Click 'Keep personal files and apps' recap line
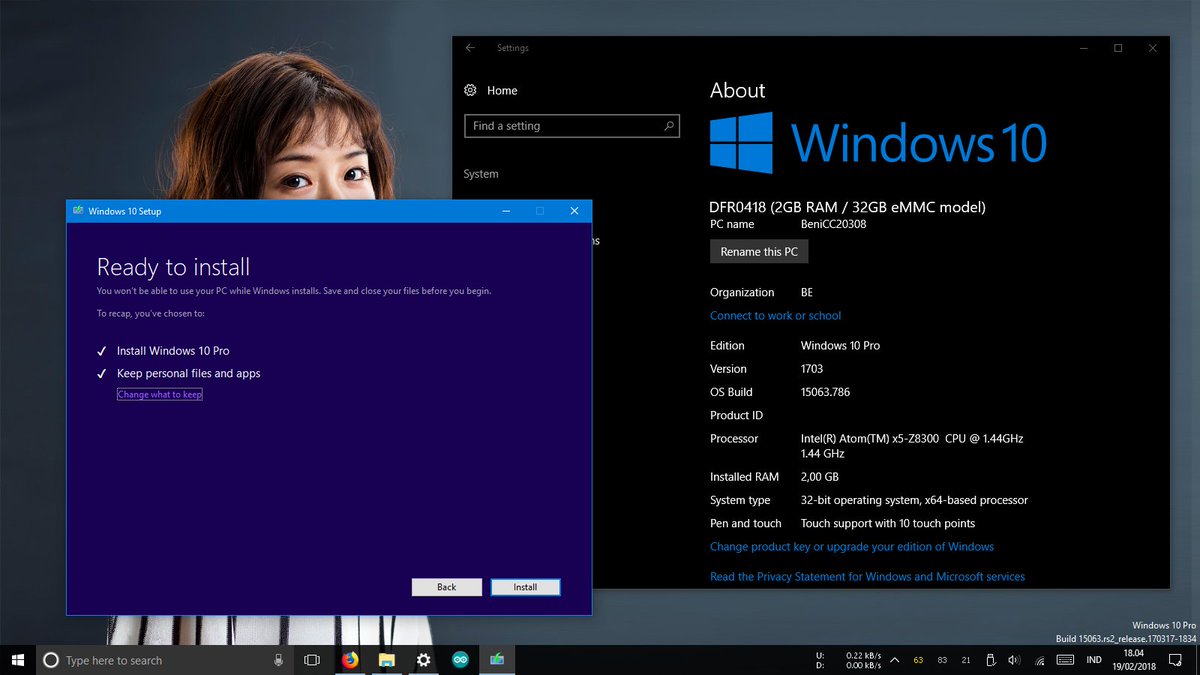 click(188, 374)
